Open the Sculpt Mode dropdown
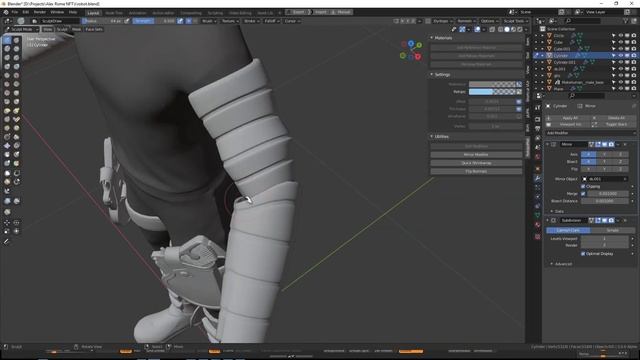This screenshot has width=640, height=360. (21, 29)
